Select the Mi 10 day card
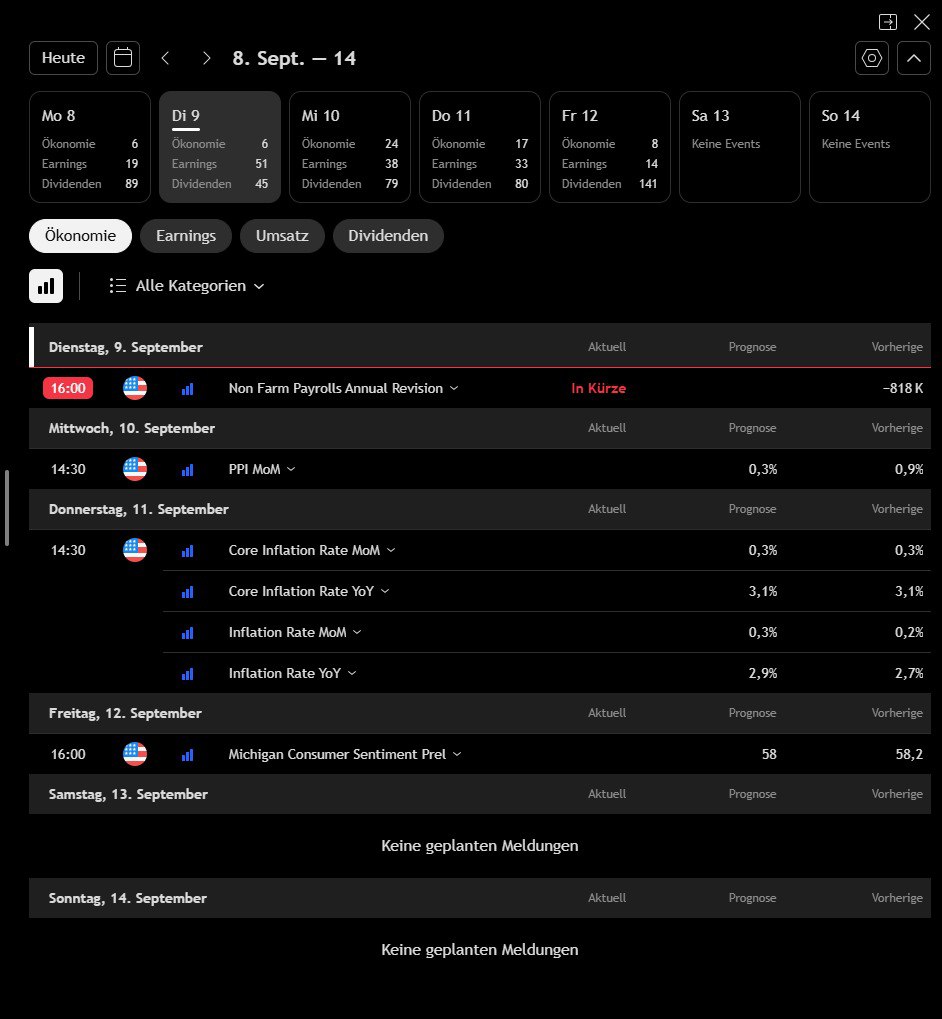Image resolution: width=942 pixels, height=1019 pixels. pyautogui.click(x=350, y=147)
